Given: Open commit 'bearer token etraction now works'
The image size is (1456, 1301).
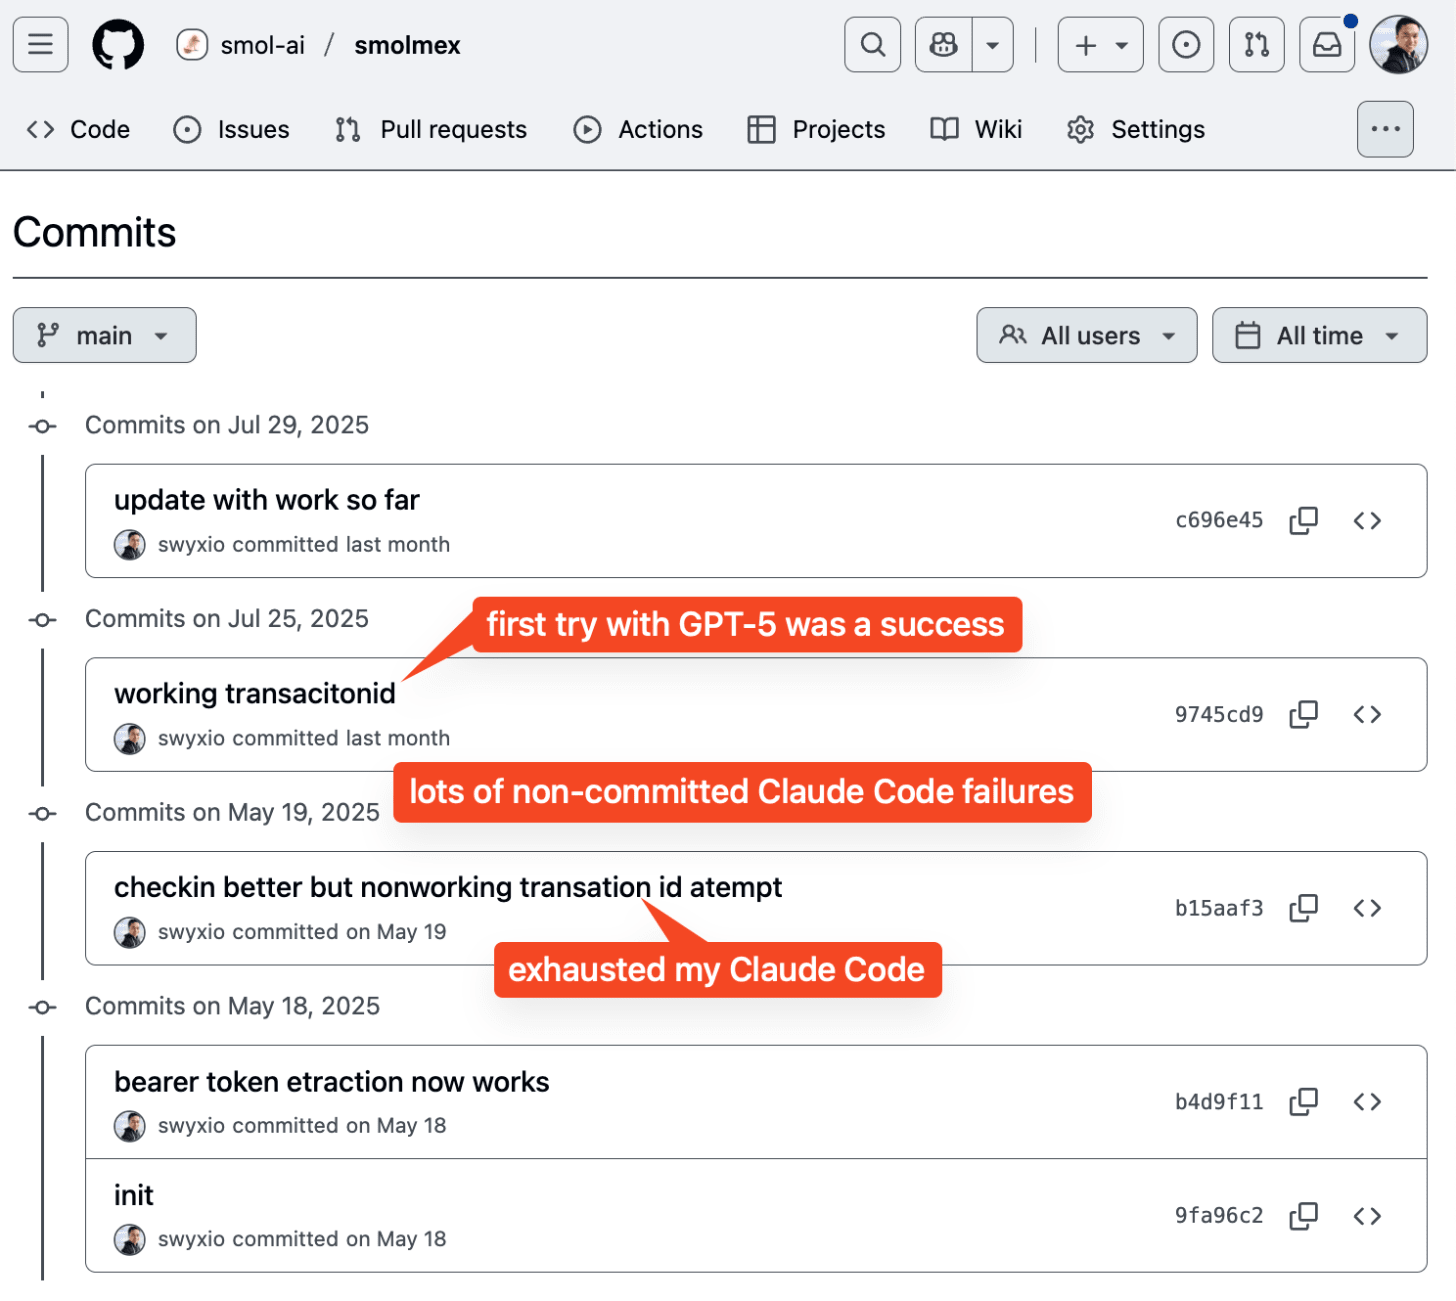Looking at the screenshot, I should [332, 1082].
